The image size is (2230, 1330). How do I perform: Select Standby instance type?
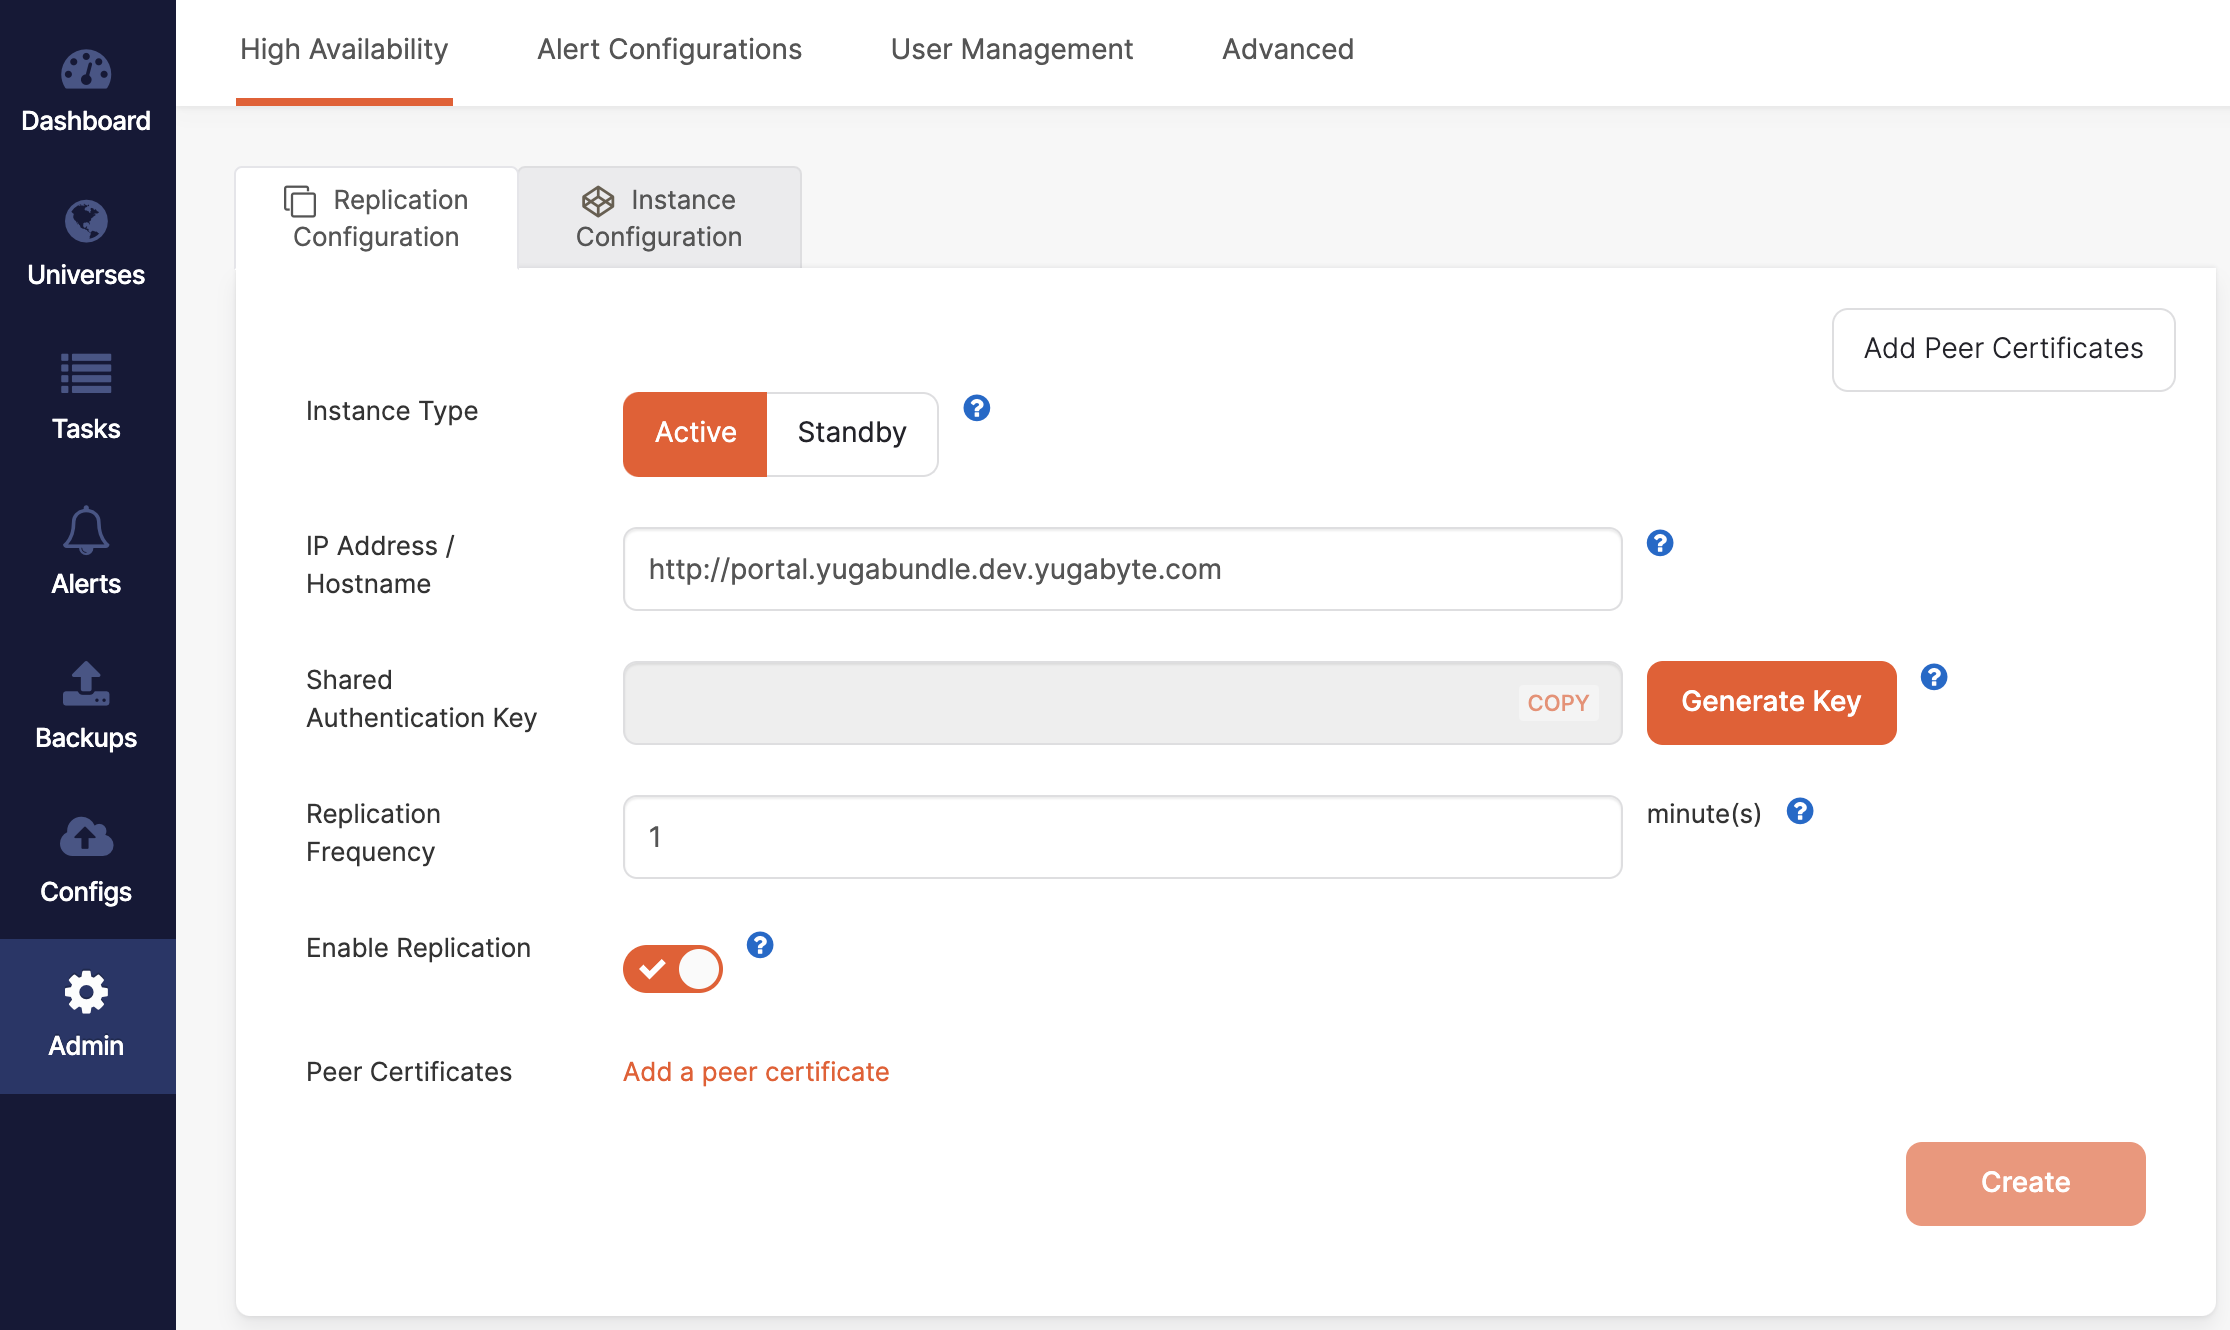coord(852,433)
